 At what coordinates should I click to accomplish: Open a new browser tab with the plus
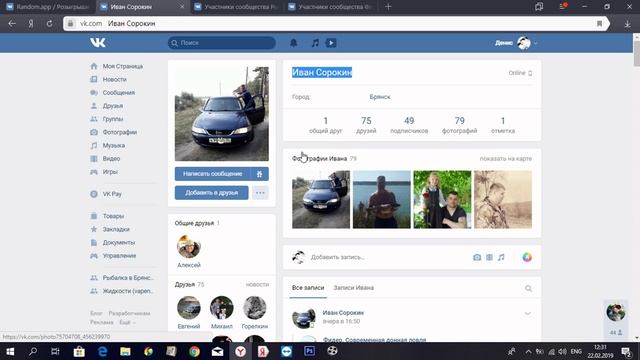pos(388,7)
